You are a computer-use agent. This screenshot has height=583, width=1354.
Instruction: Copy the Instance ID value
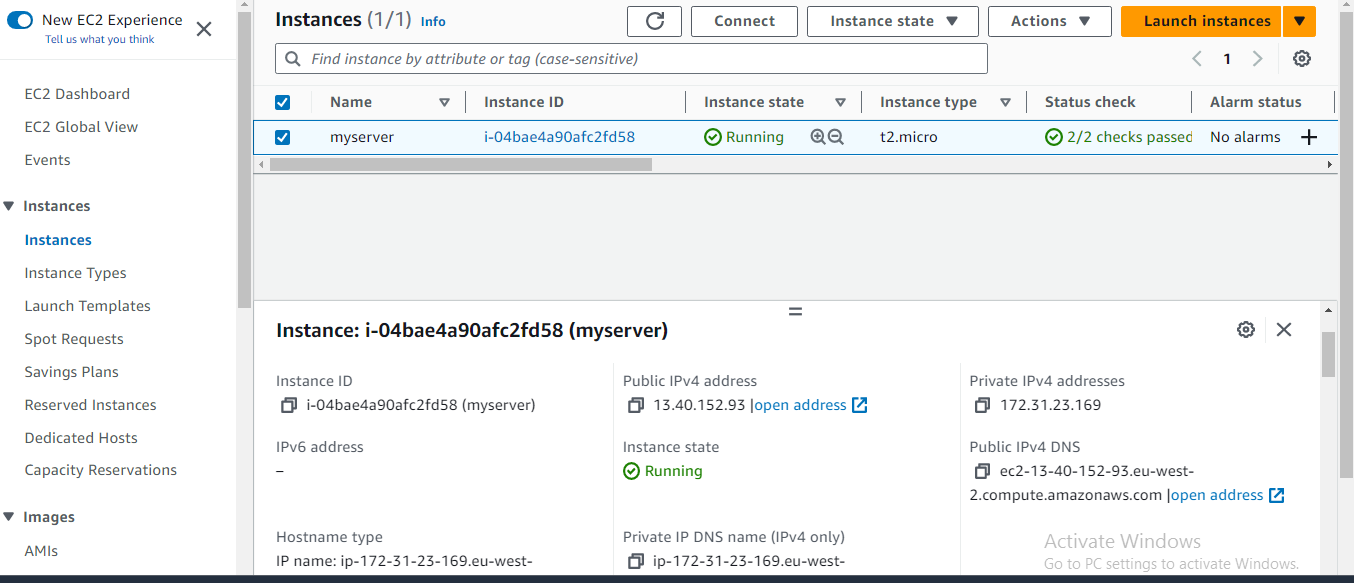point(288,405)
